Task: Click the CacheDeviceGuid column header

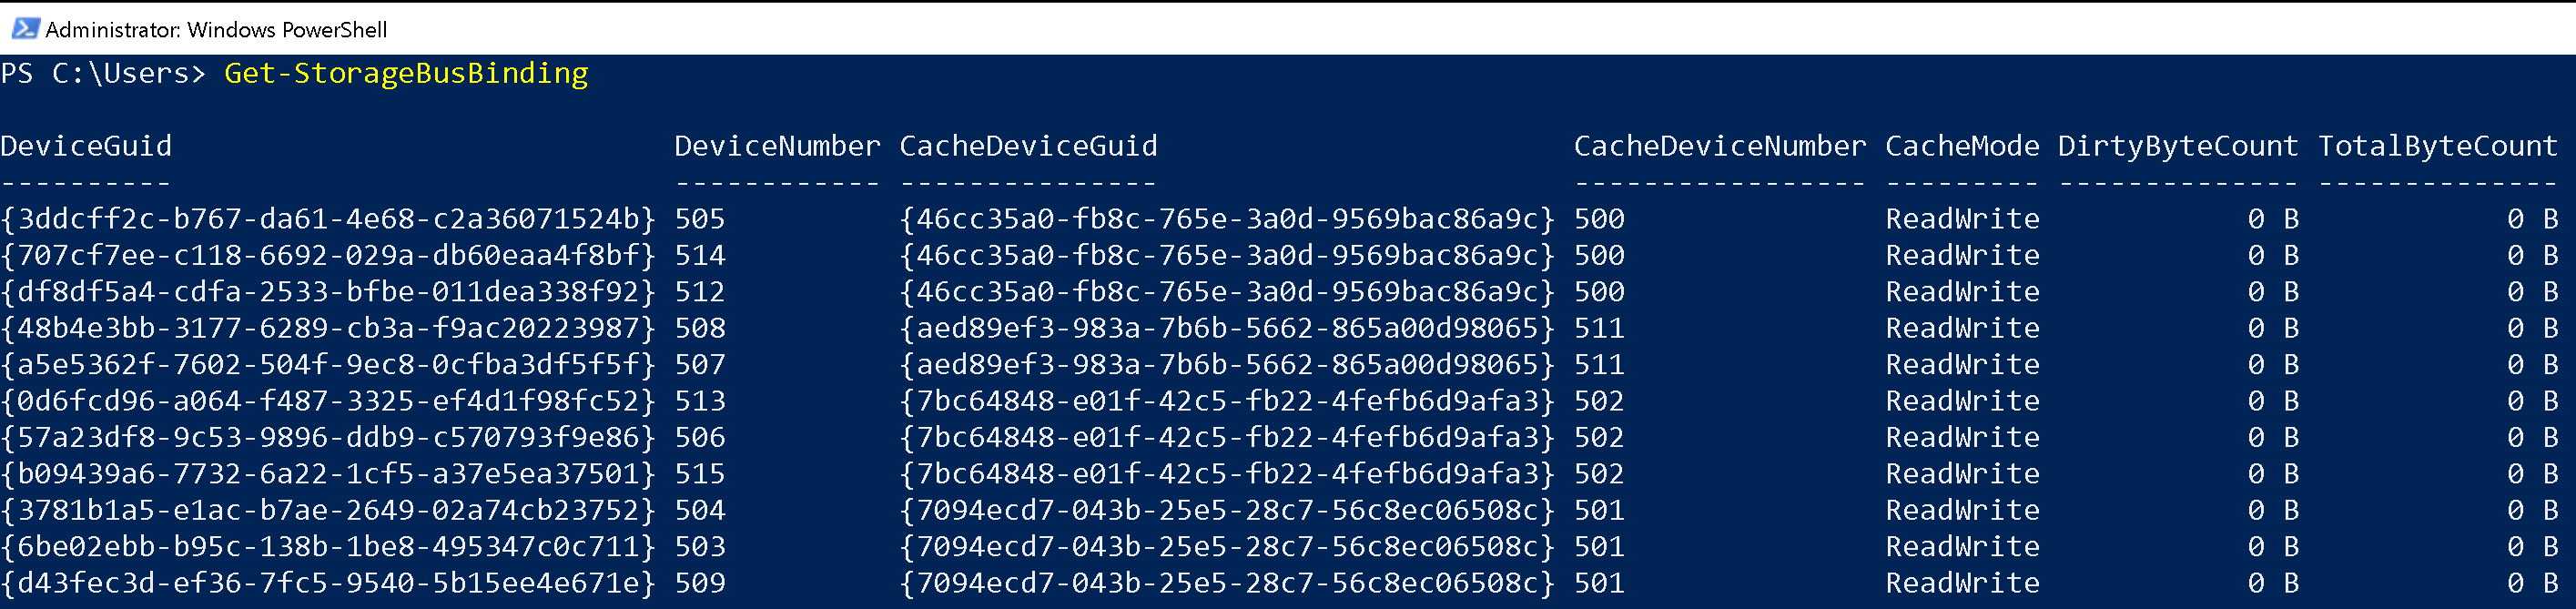Action: [1028, 147]
